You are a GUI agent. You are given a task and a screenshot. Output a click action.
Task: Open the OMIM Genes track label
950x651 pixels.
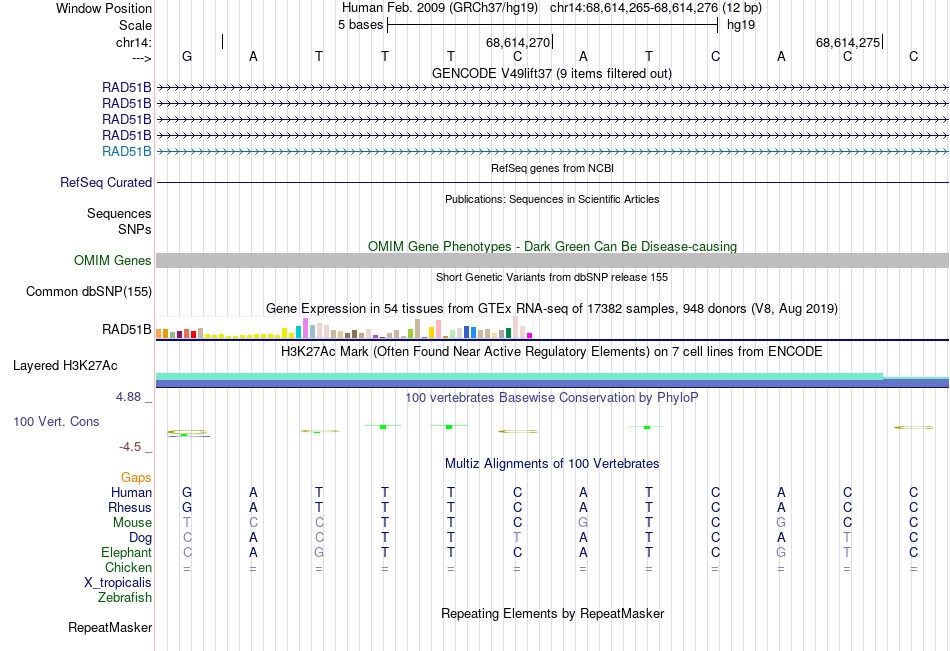(113, 261)
